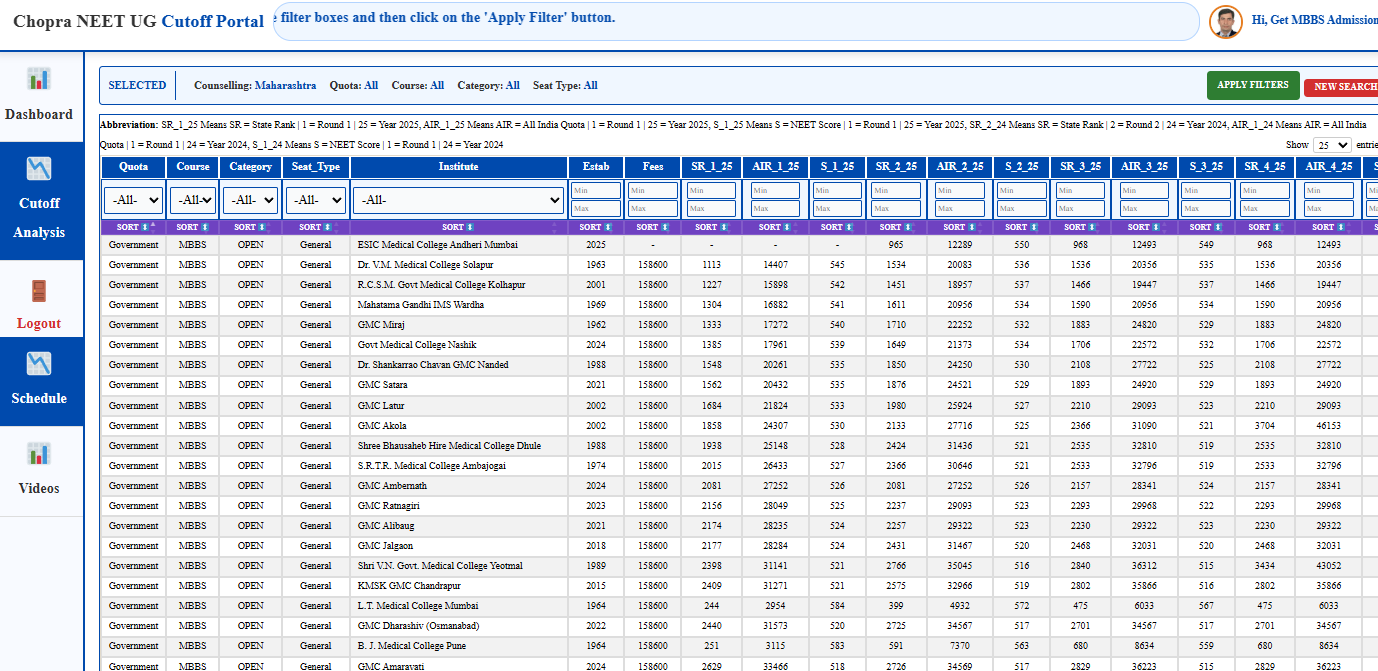Click the user profile avatar picture
1378x671 pixels.
pyautogui.click(x=1225, y=22)
